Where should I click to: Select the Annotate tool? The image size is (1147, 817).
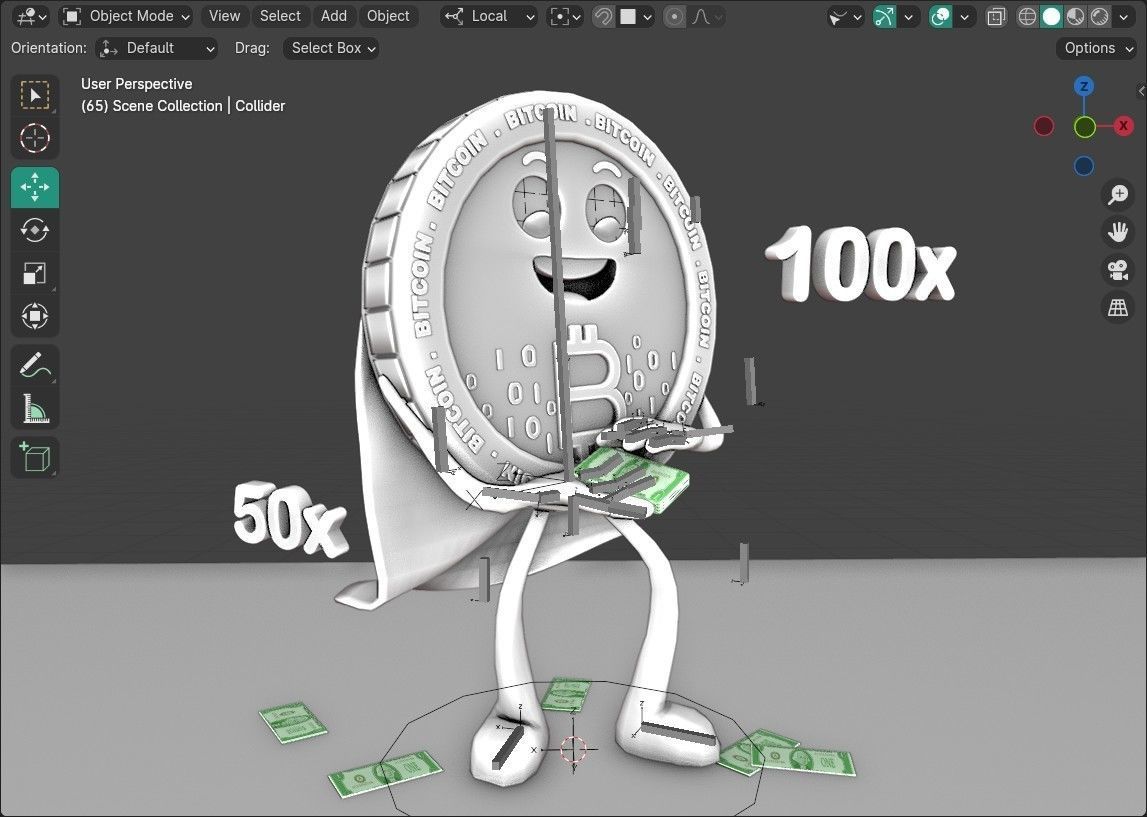click(34, 365)
